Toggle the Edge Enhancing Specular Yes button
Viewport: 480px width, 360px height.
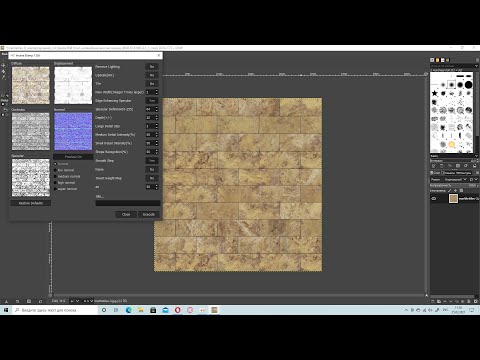tap(152, 101)
